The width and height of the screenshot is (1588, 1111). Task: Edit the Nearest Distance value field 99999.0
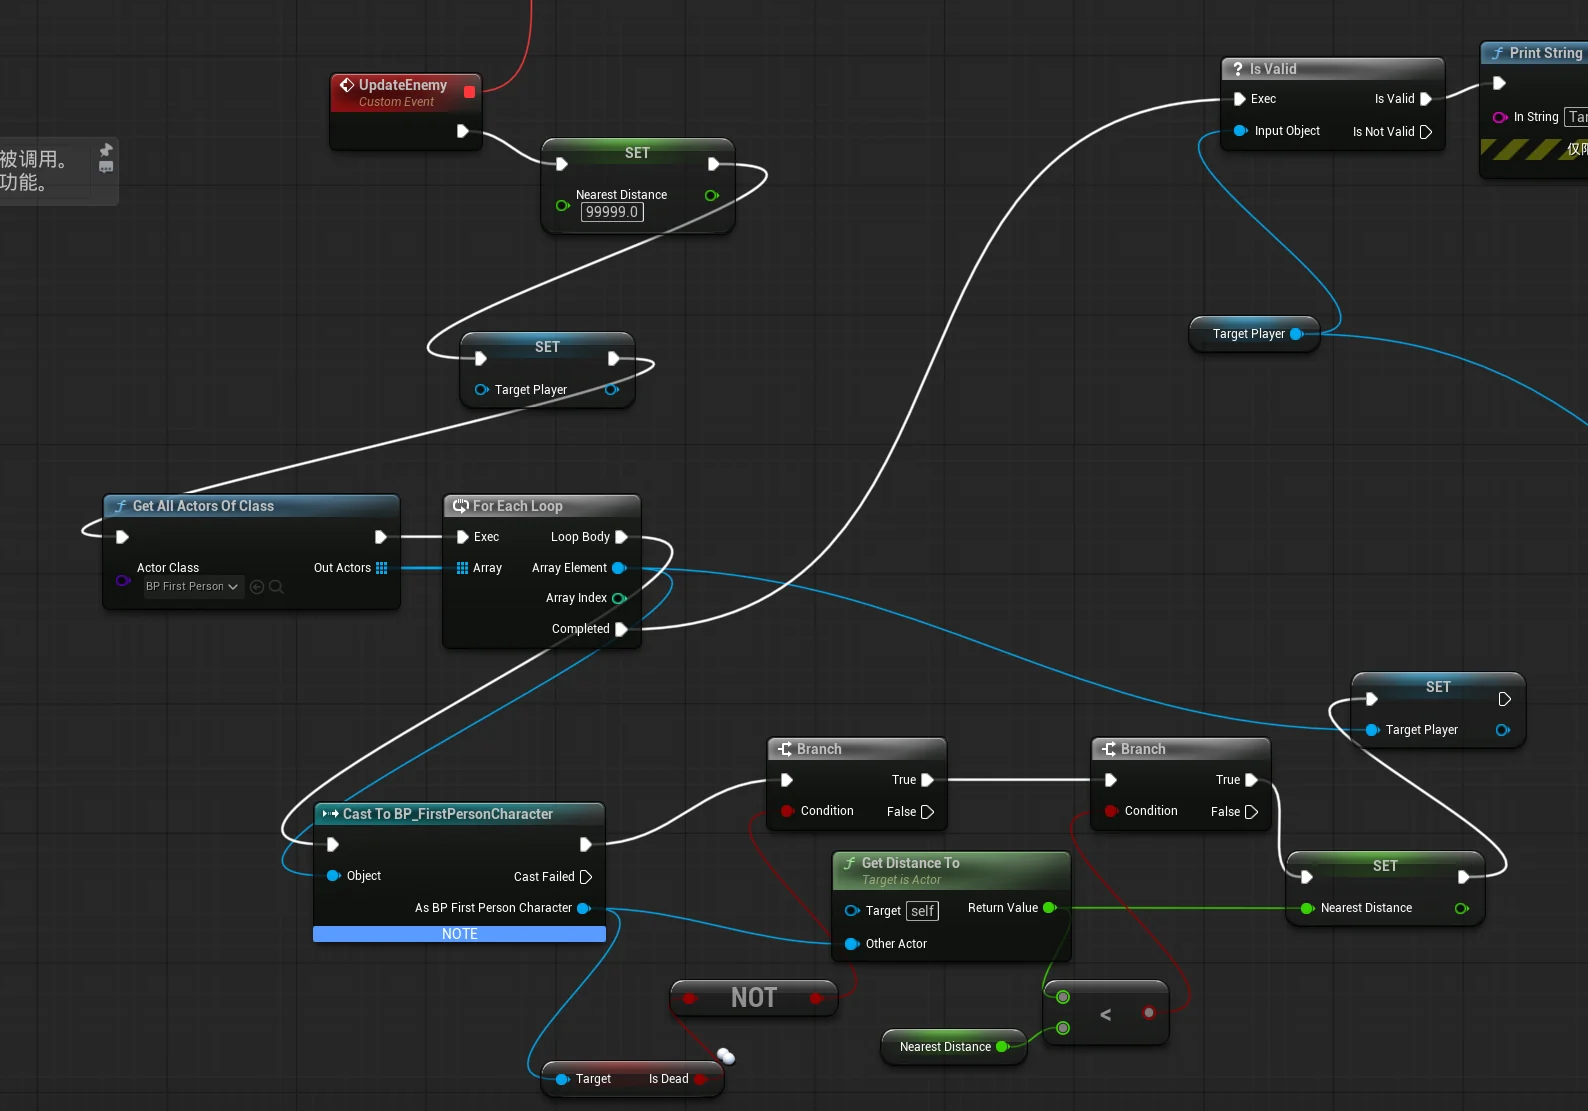tap(612, 212)
